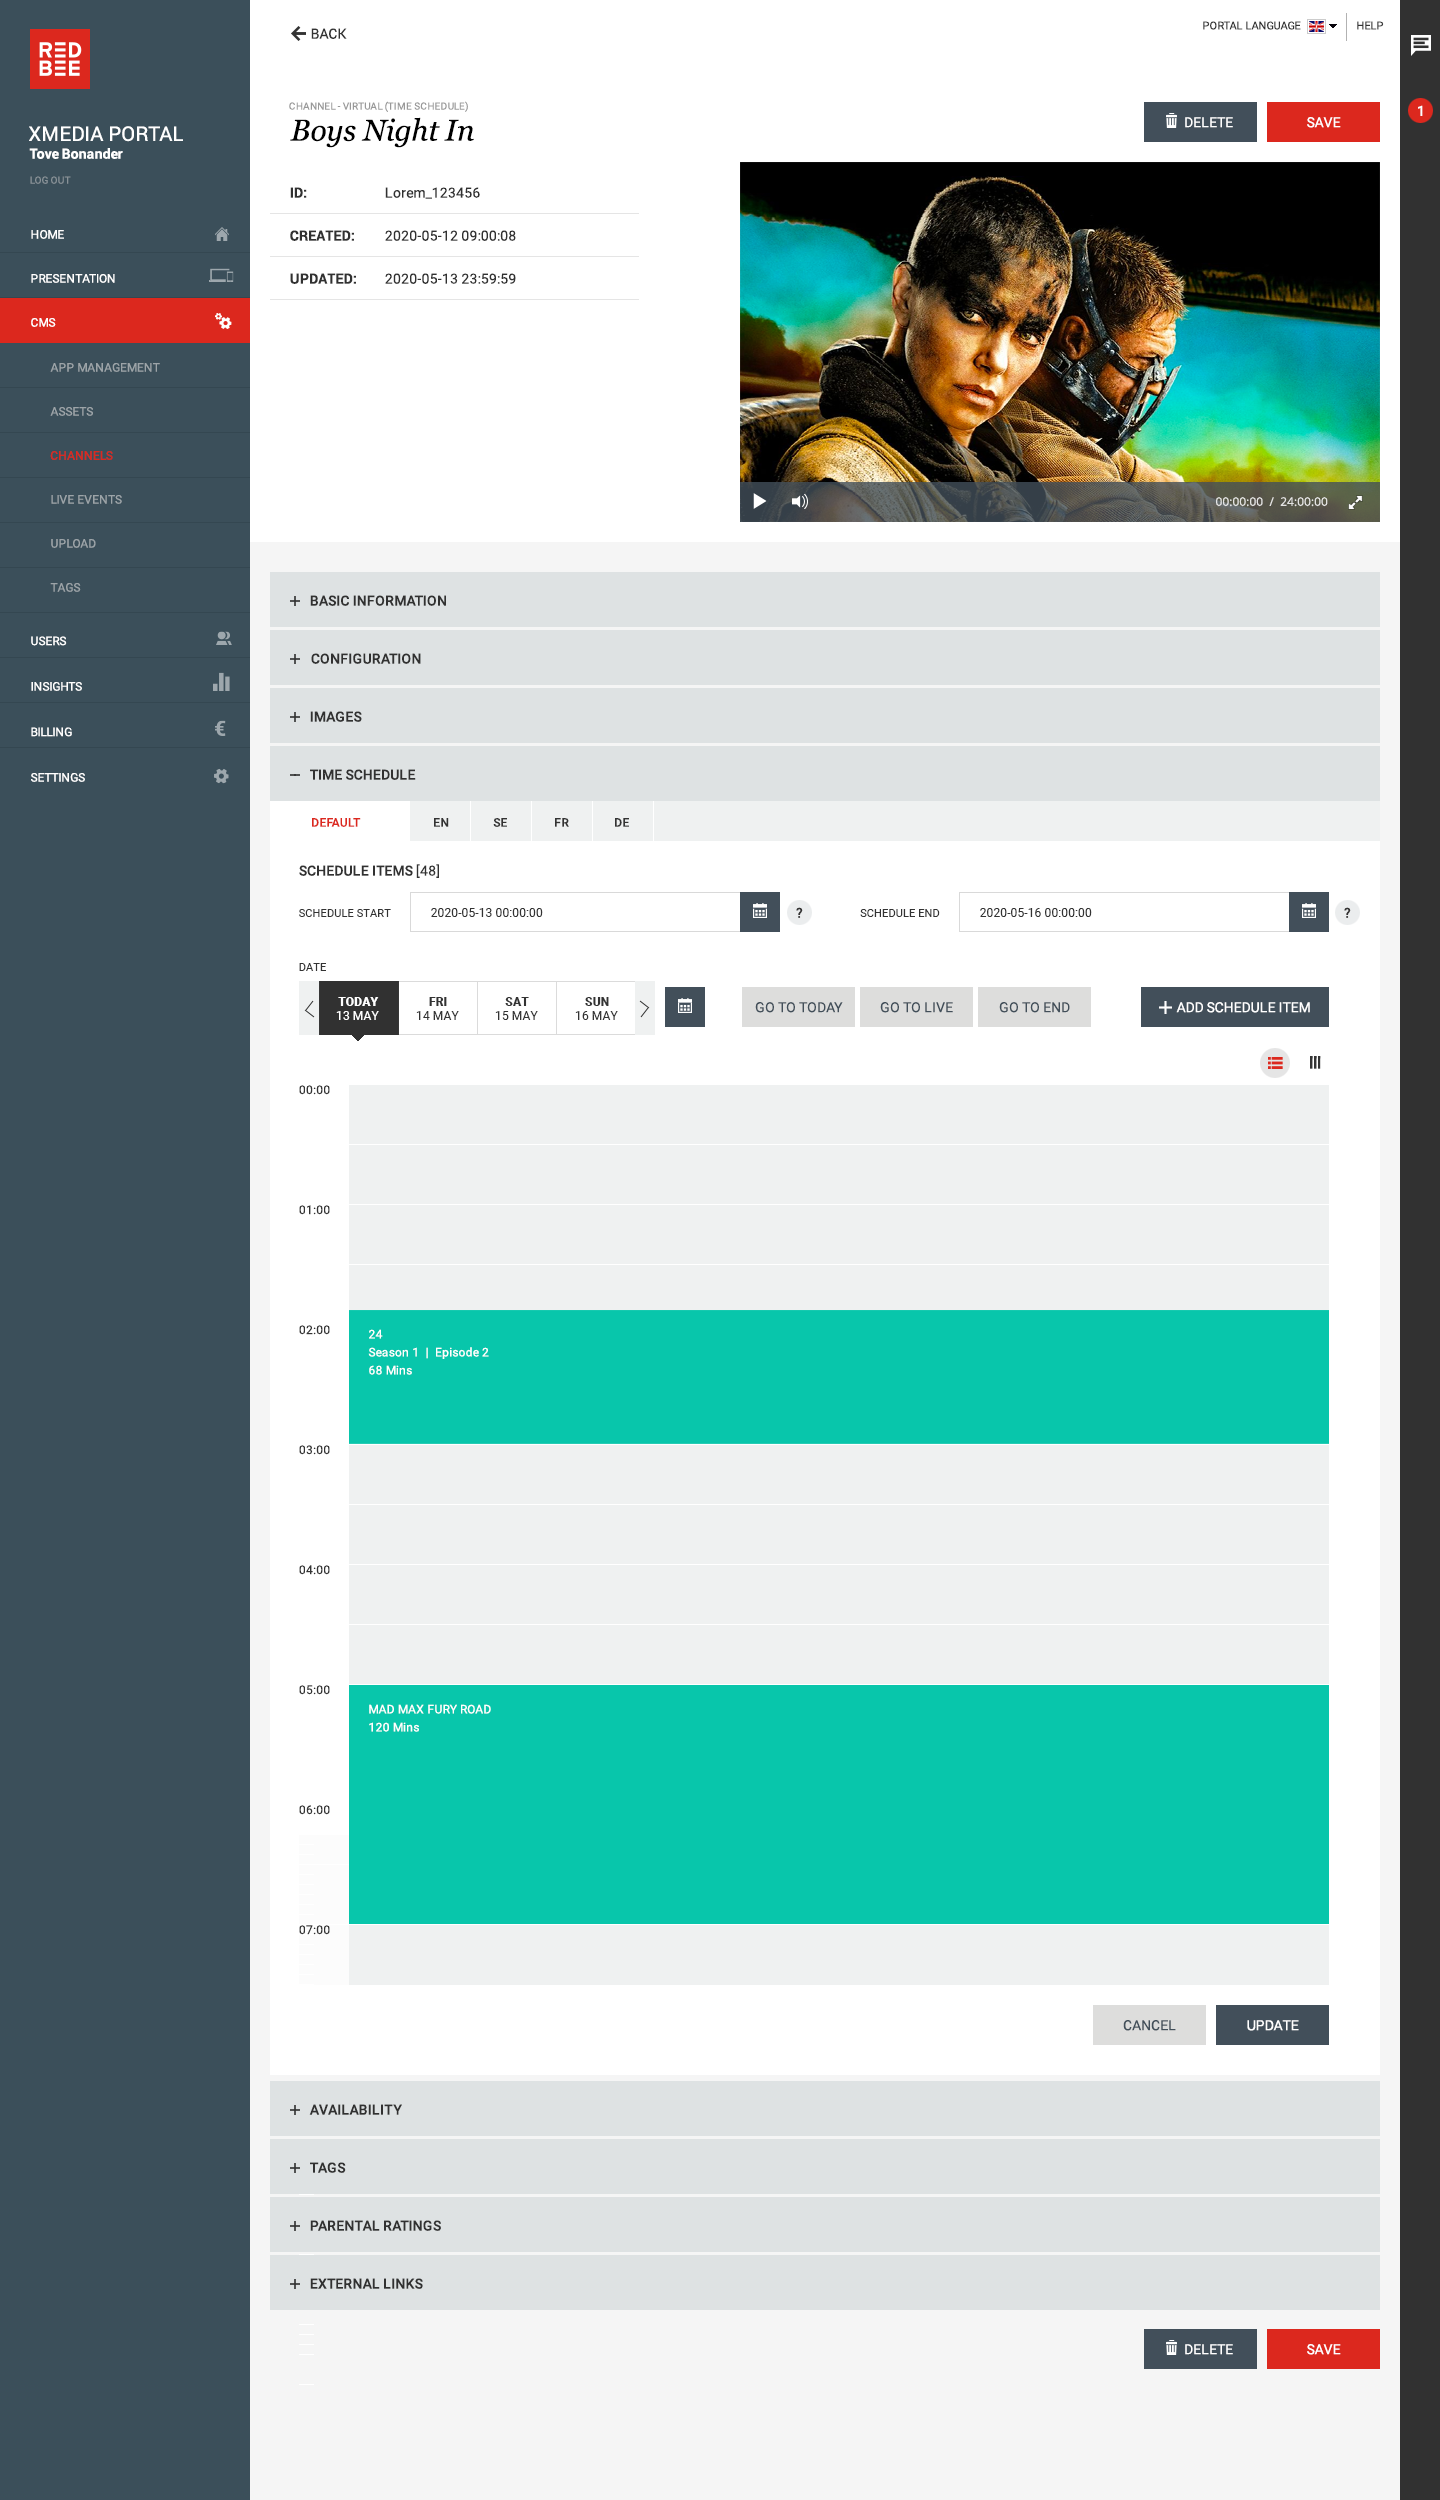
Task: Select Sun 16 May date
Action: coord(596,1008)
